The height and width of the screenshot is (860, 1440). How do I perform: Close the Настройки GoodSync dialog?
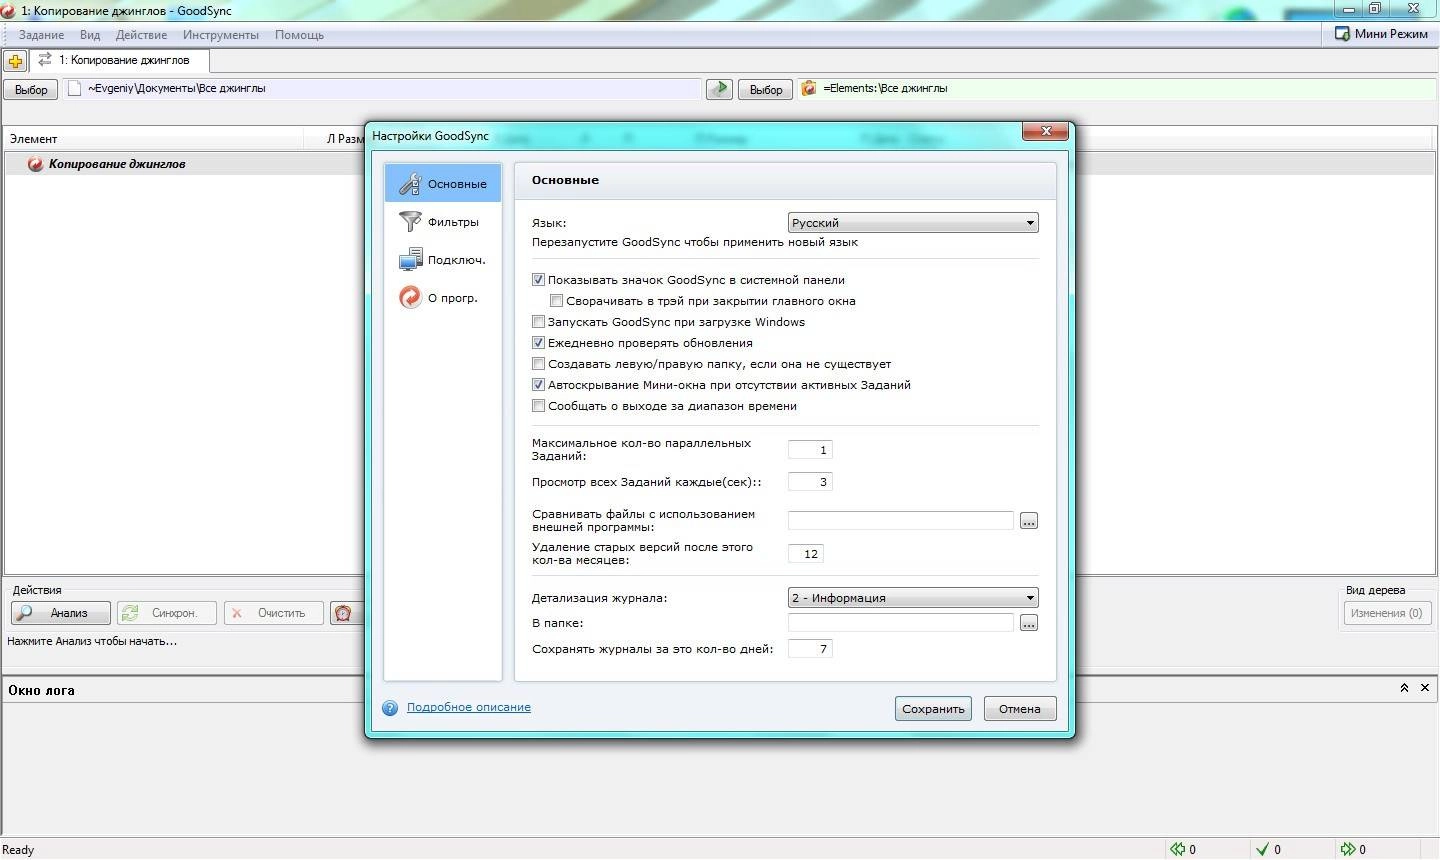click(x=1046, y=131)
